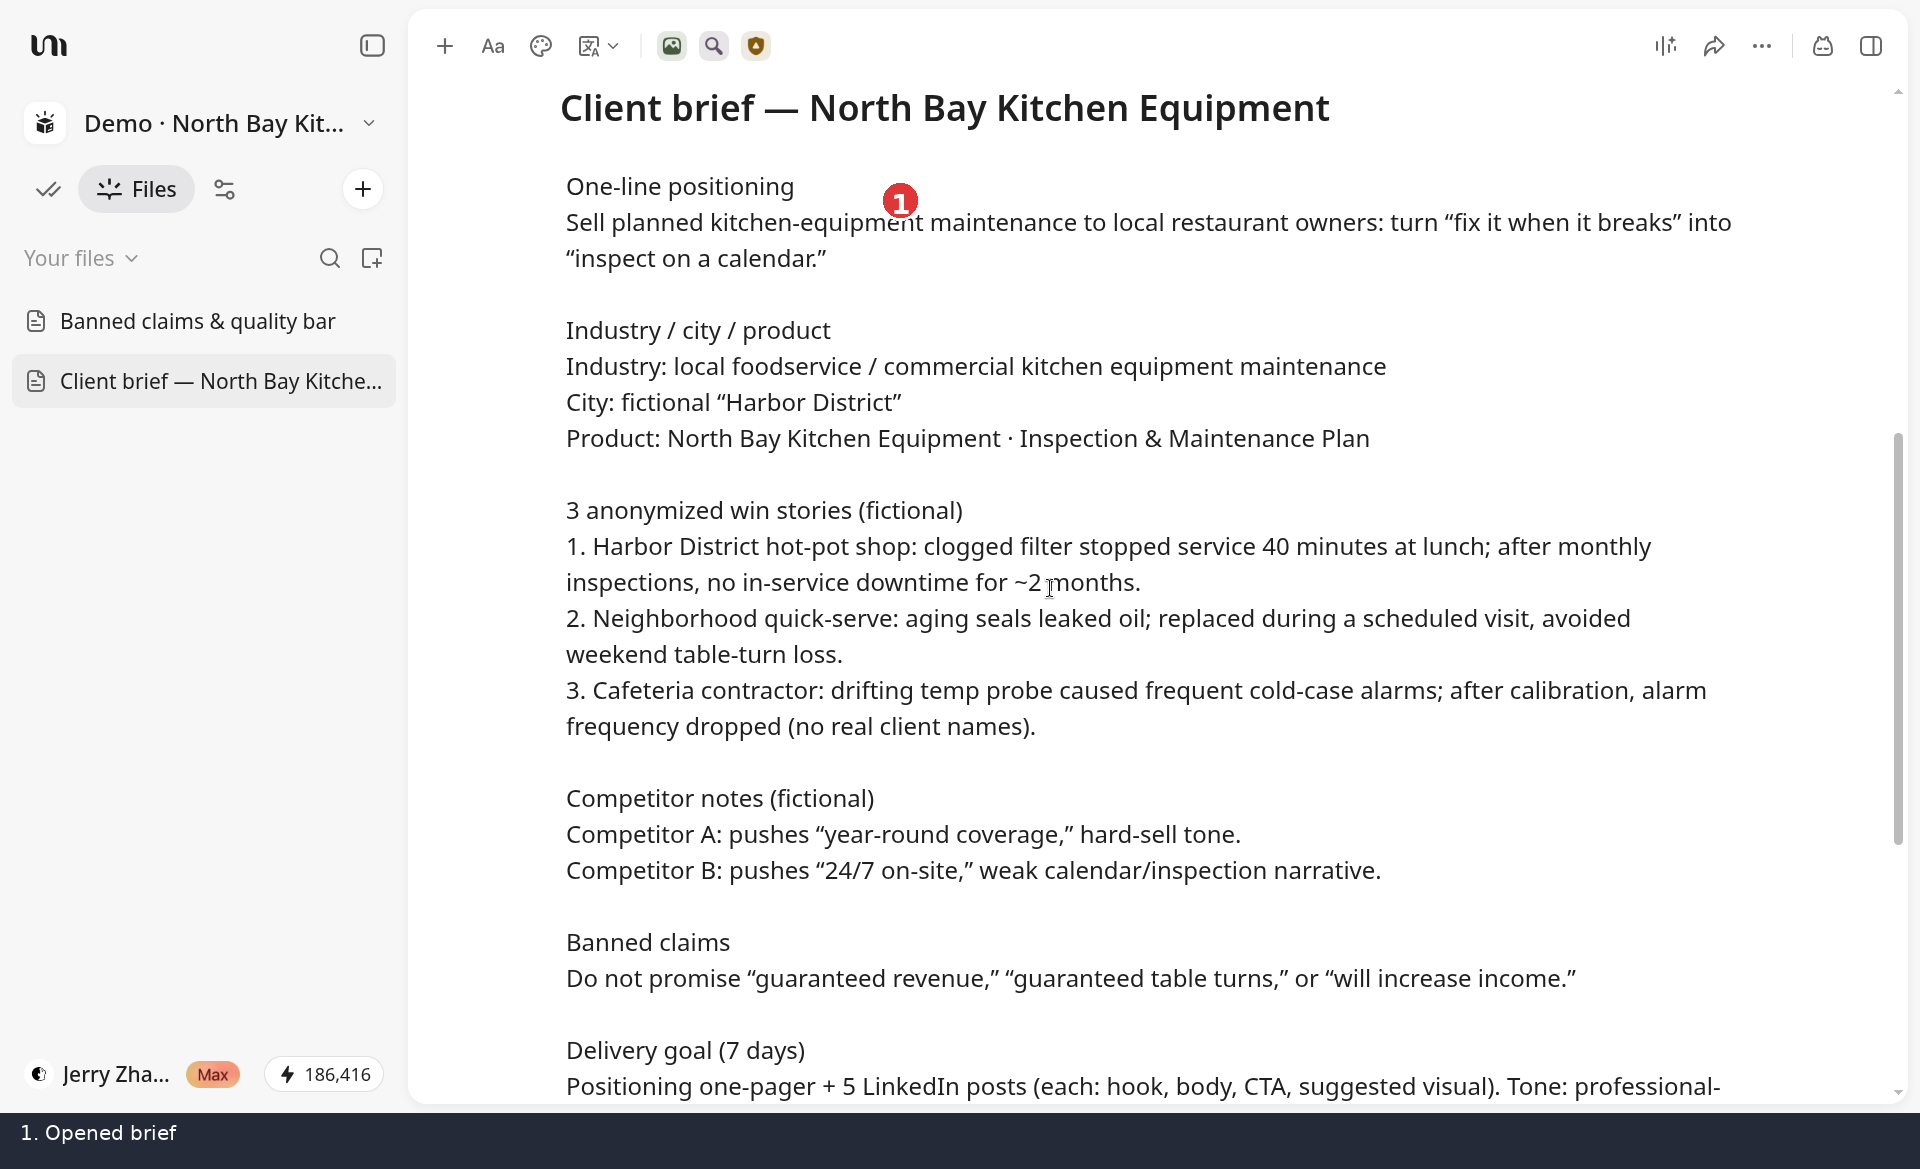Click the user avatar Jerry Zha...

click(38, 1074)
